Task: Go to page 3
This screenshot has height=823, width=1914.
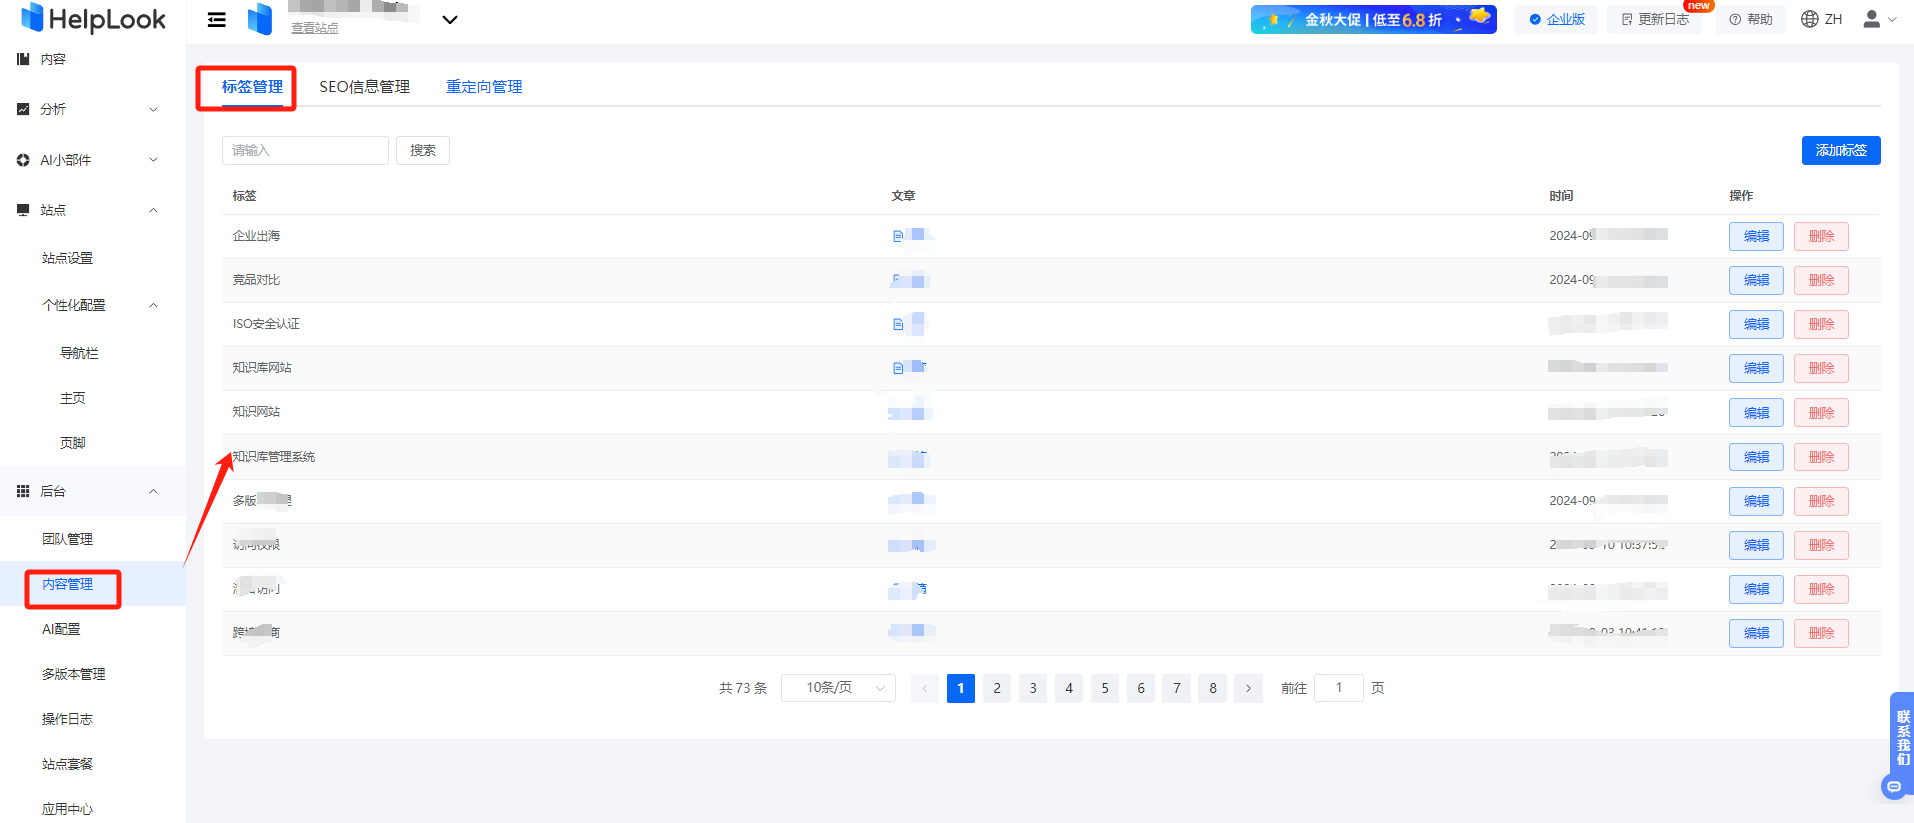Action: pyautogui.click(x=1033, y=688)
